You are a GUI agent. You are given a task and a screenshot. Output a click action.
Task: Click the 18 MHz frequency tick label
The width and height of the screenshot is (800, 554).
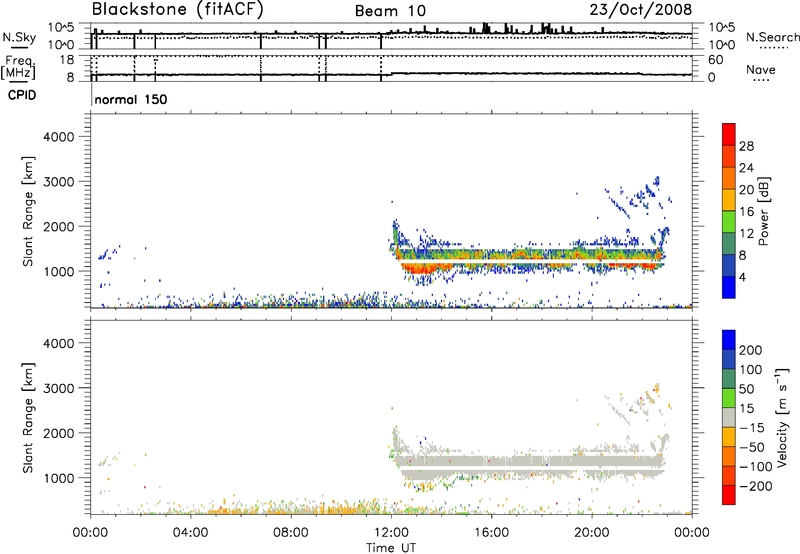tap(67, 60)
